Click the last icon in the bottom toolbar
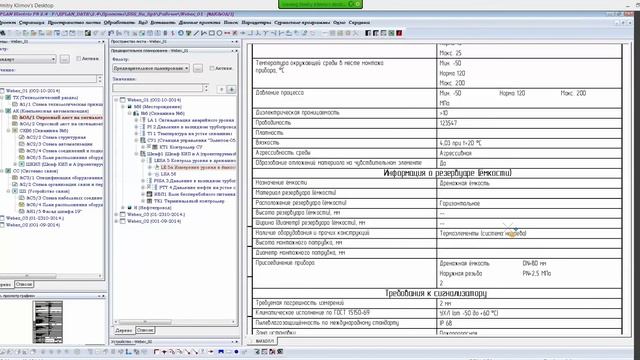Image resolution: width=640 pixels, height=360 pixels. (280, 351)
